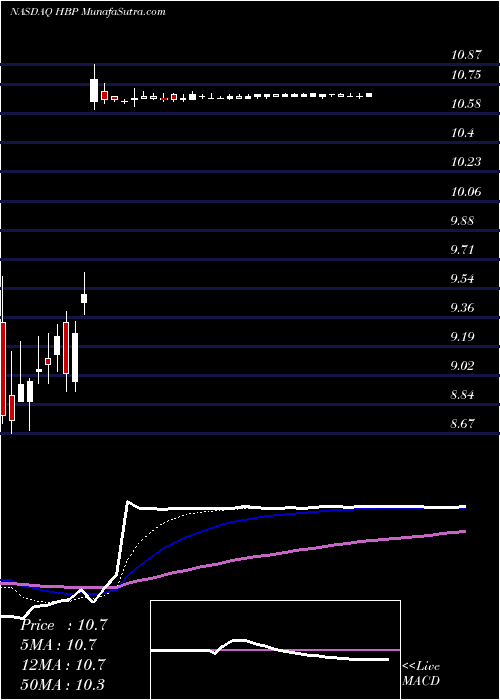
Task: Click the 10.58 price axis label
Action: 466,104
